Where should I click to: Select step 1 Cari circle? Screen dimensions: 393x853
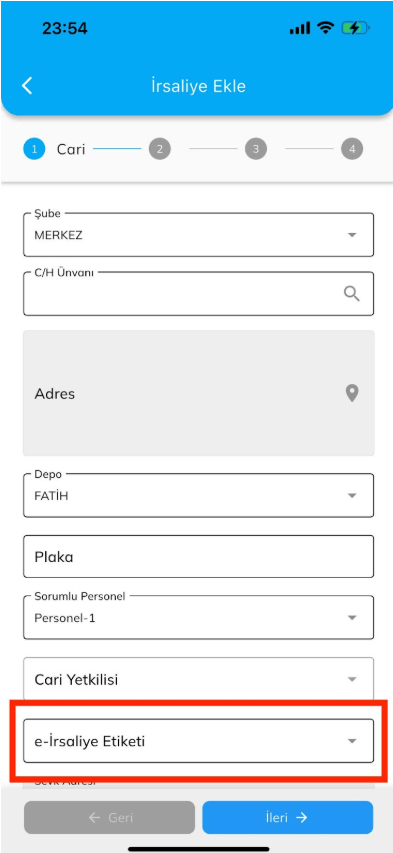(34, 149)
